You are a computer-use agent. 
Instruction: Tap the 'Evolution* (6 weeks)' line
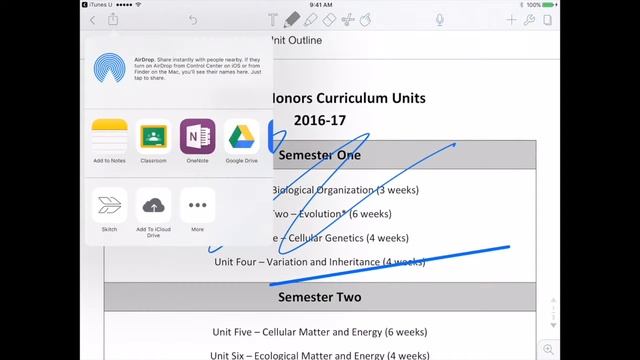333,214
